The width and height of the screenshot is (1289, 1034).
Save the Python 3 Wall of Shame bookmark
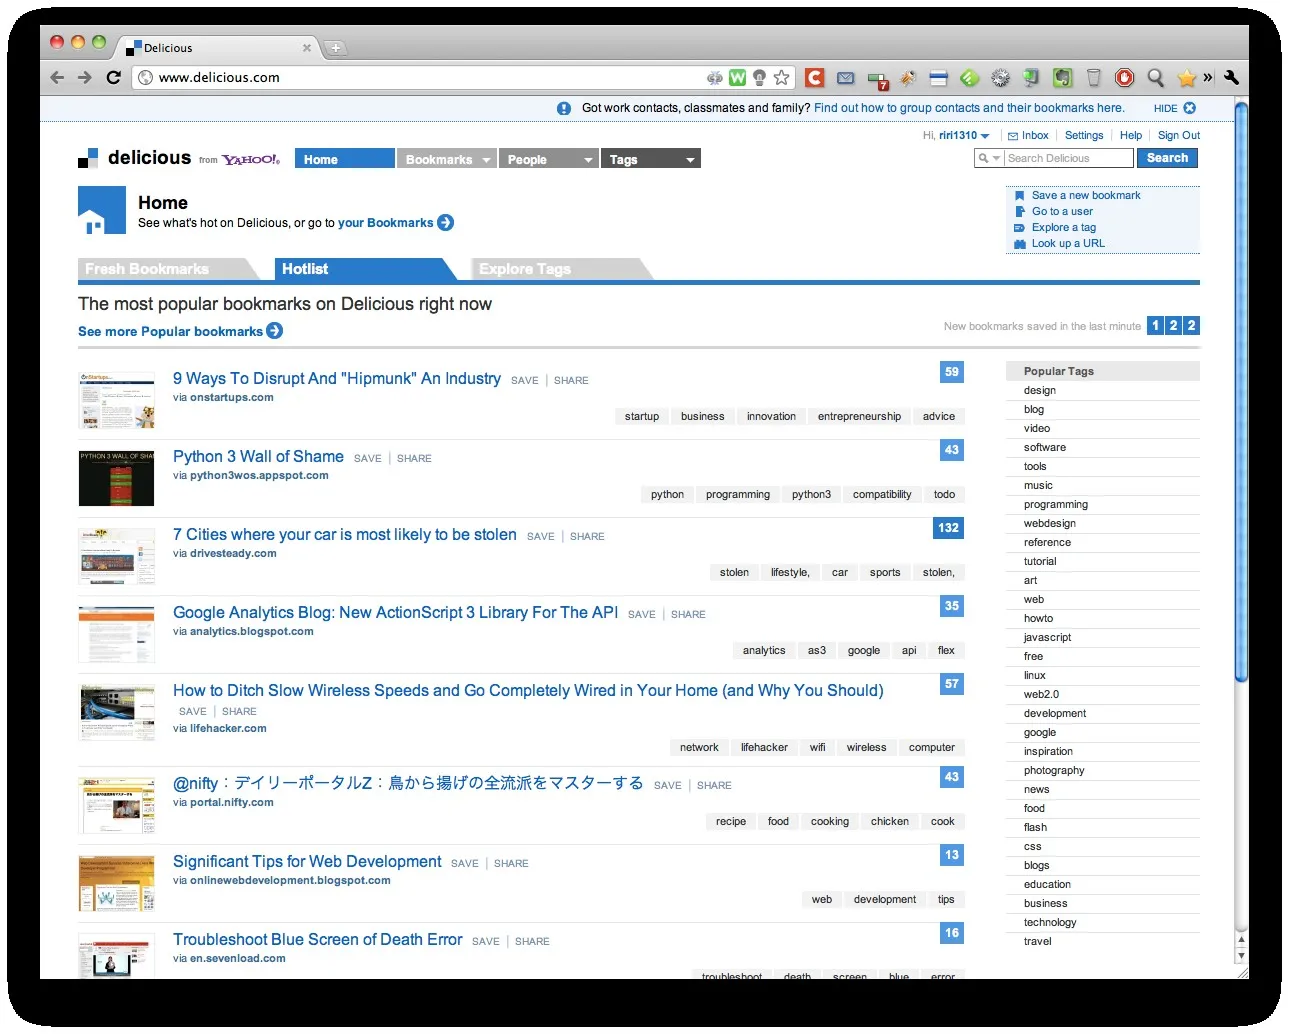pyautogui.click(x=367, y=459)
